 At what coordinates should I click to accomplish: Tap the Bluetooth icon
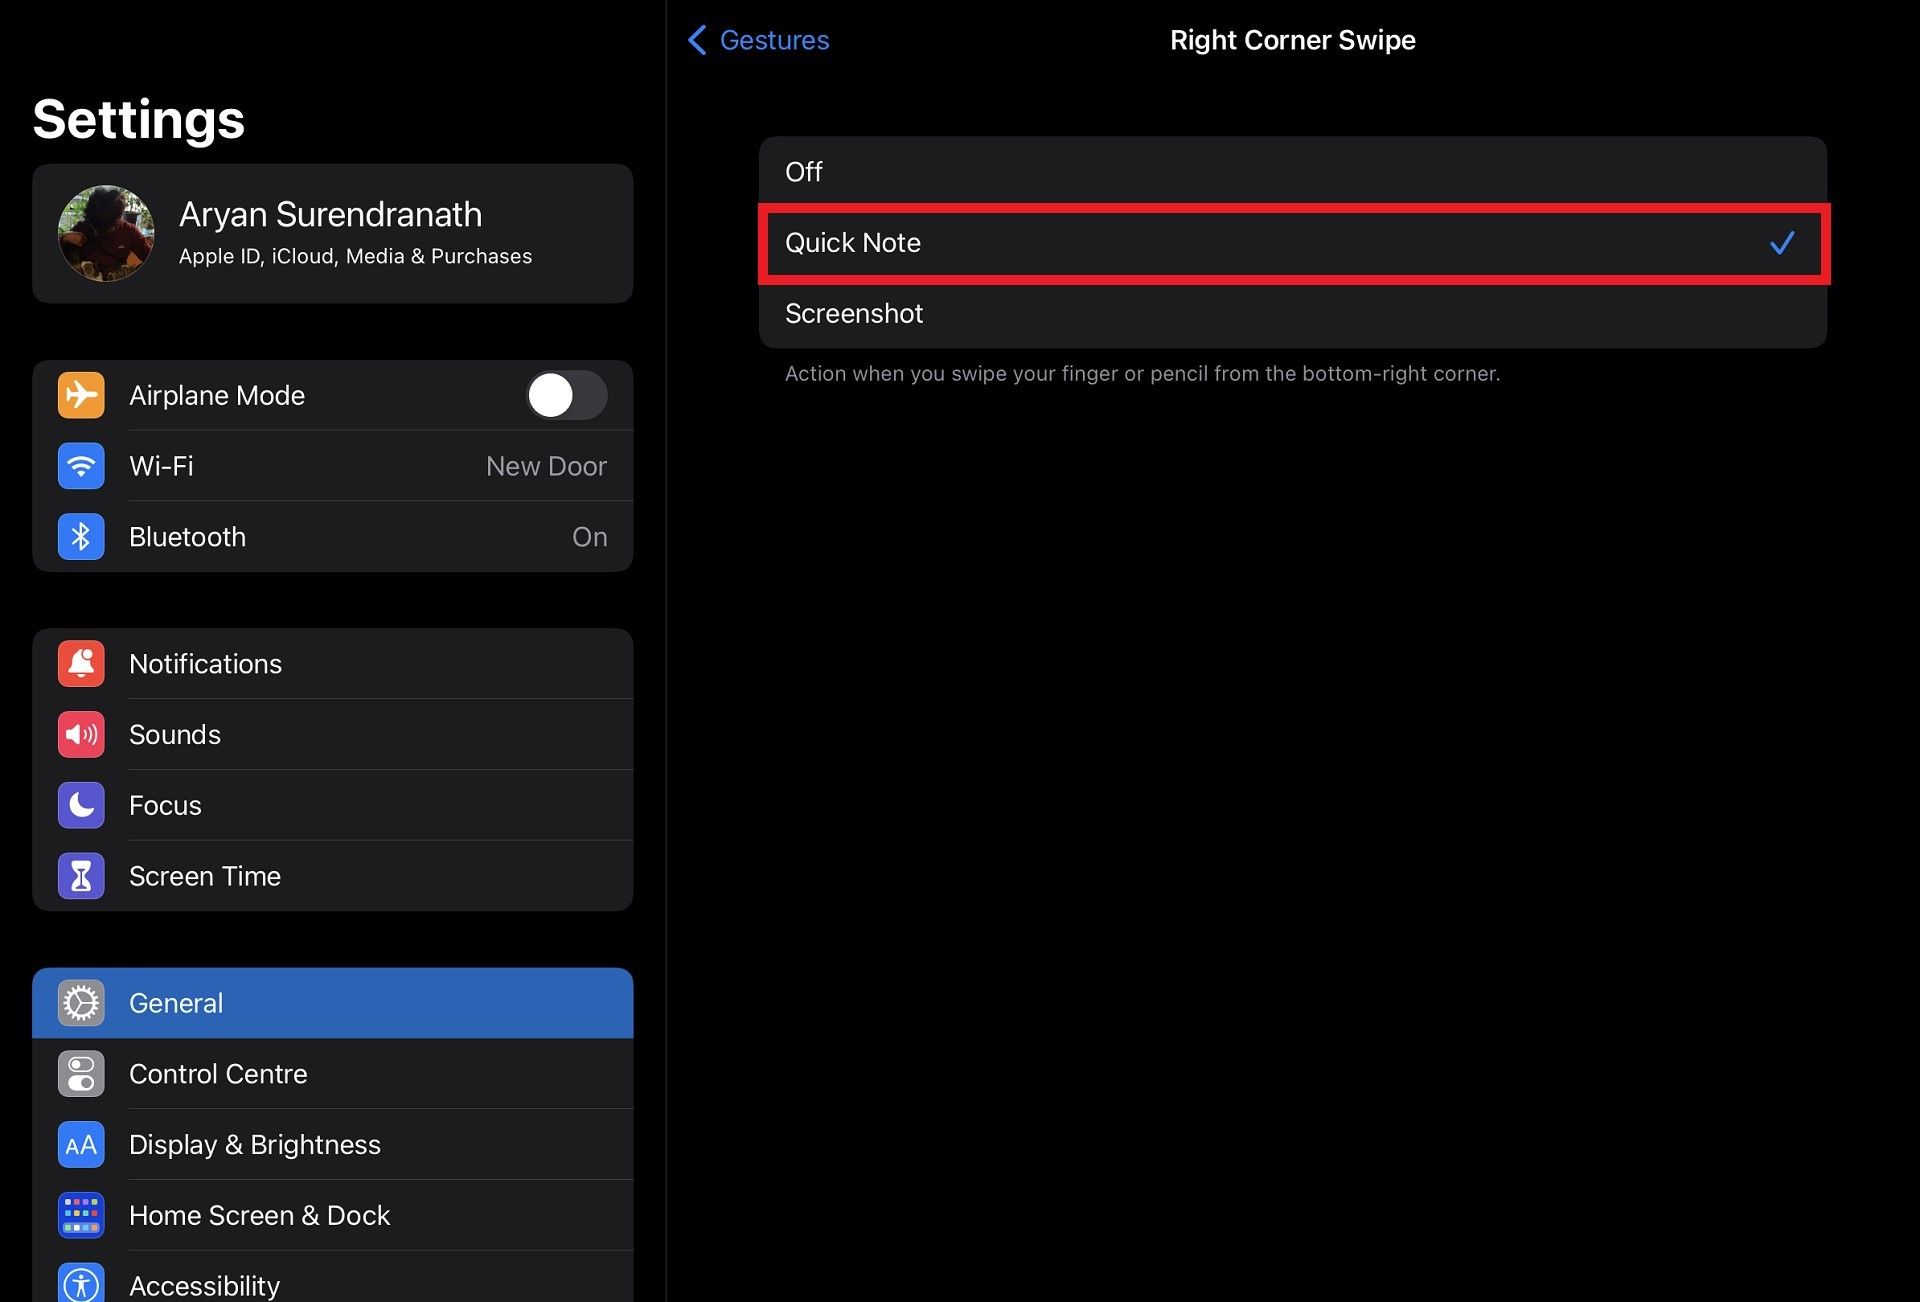coord(81,537)
